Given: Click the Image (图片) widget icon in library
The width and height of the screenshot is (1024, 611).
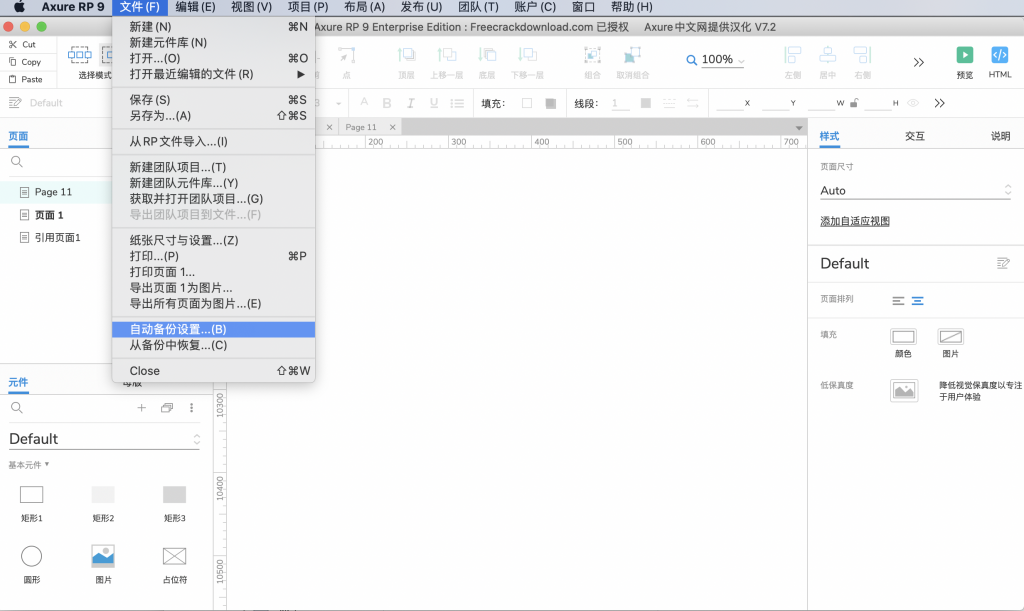Looking at the screenshot, I should coord(103,556).
